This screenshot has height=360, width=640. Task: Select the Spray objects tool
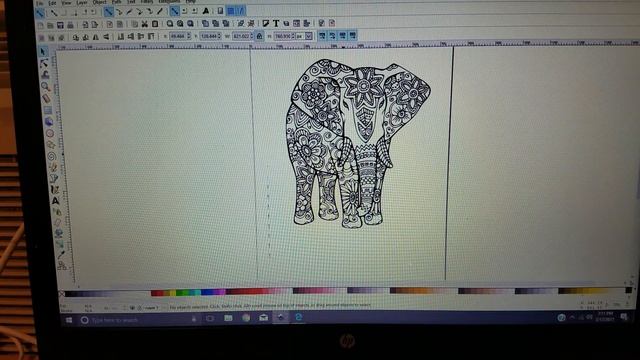pyautogui.click(x=56, y=212)
